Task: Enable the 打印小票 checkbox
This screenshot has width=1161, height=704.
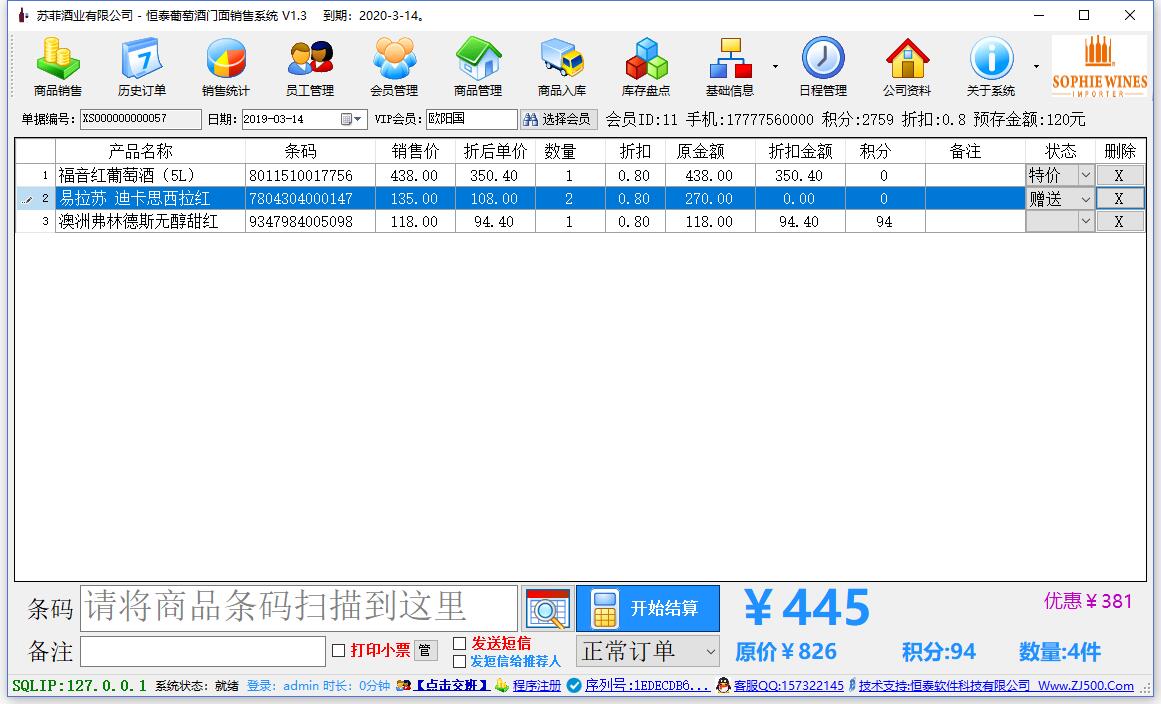Action: pos(338,651)
